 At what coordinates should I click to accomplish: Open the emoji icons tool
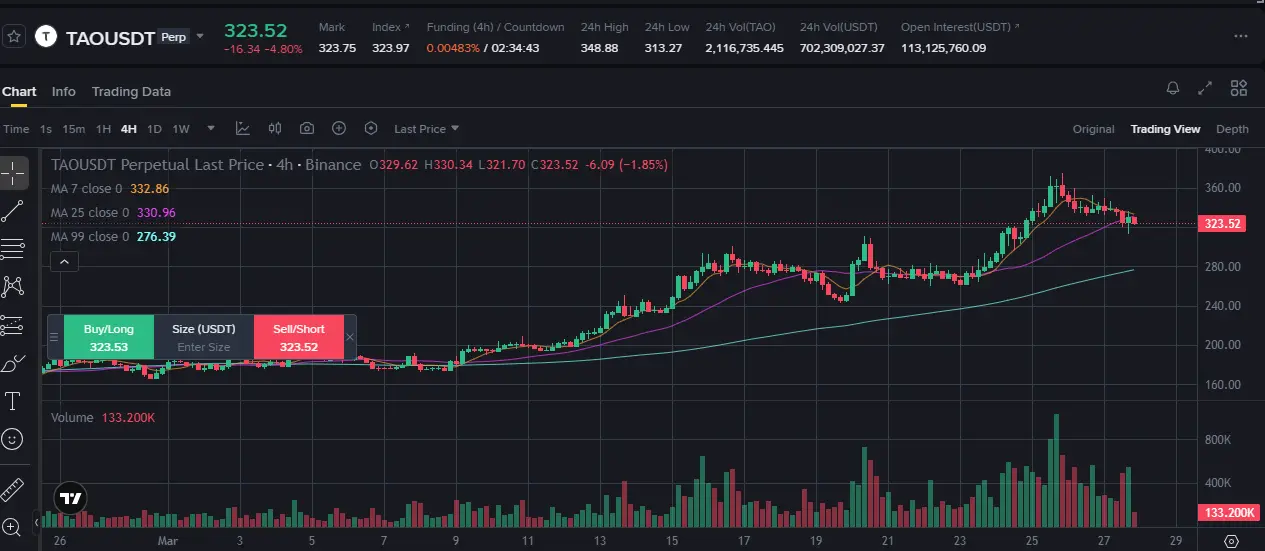point(13,439)
